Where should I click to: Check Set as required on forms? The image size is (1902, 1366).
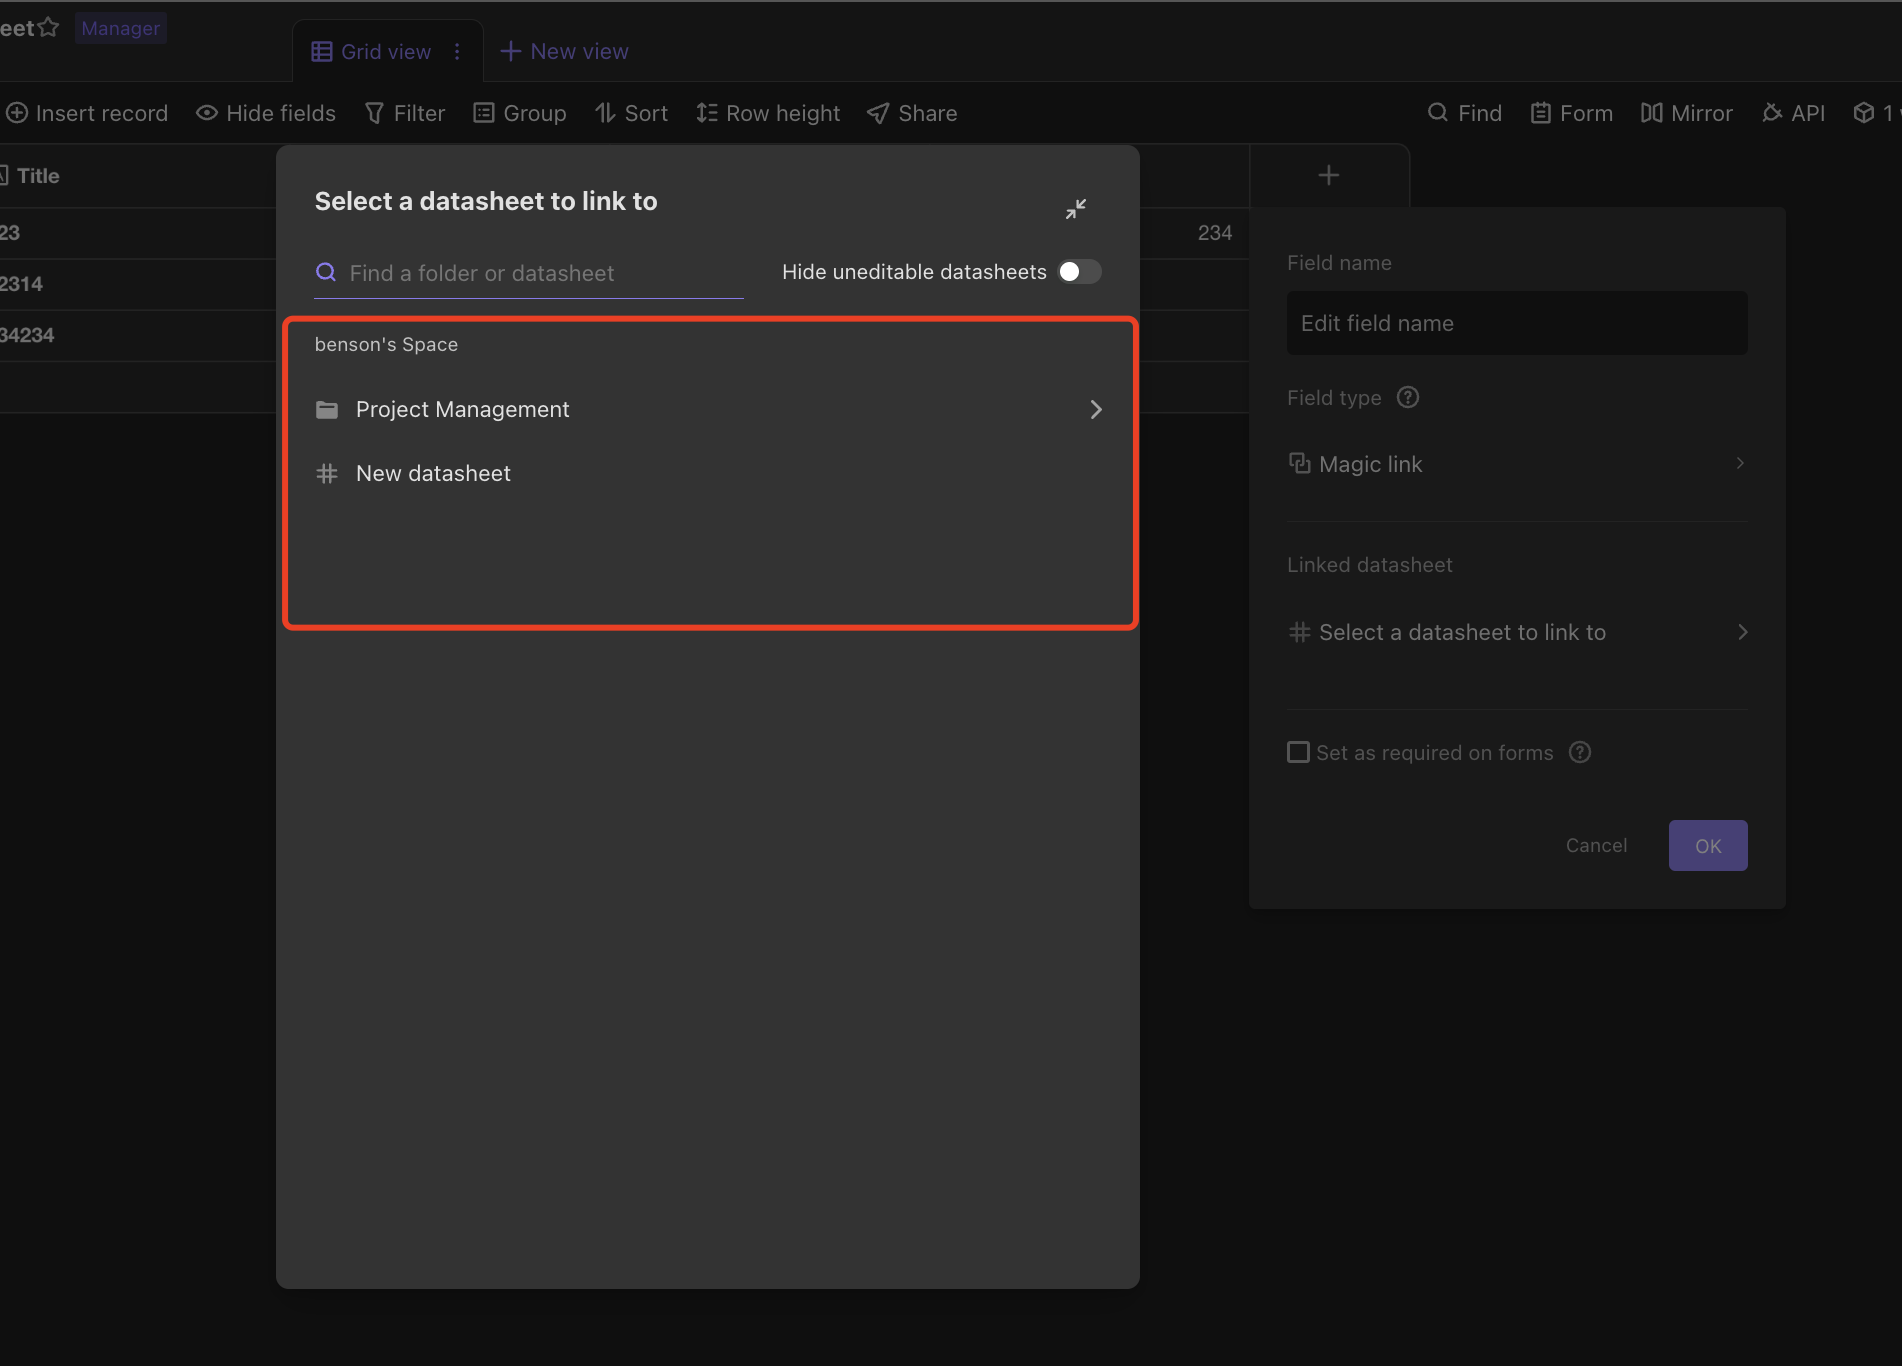coord(1298,752)
